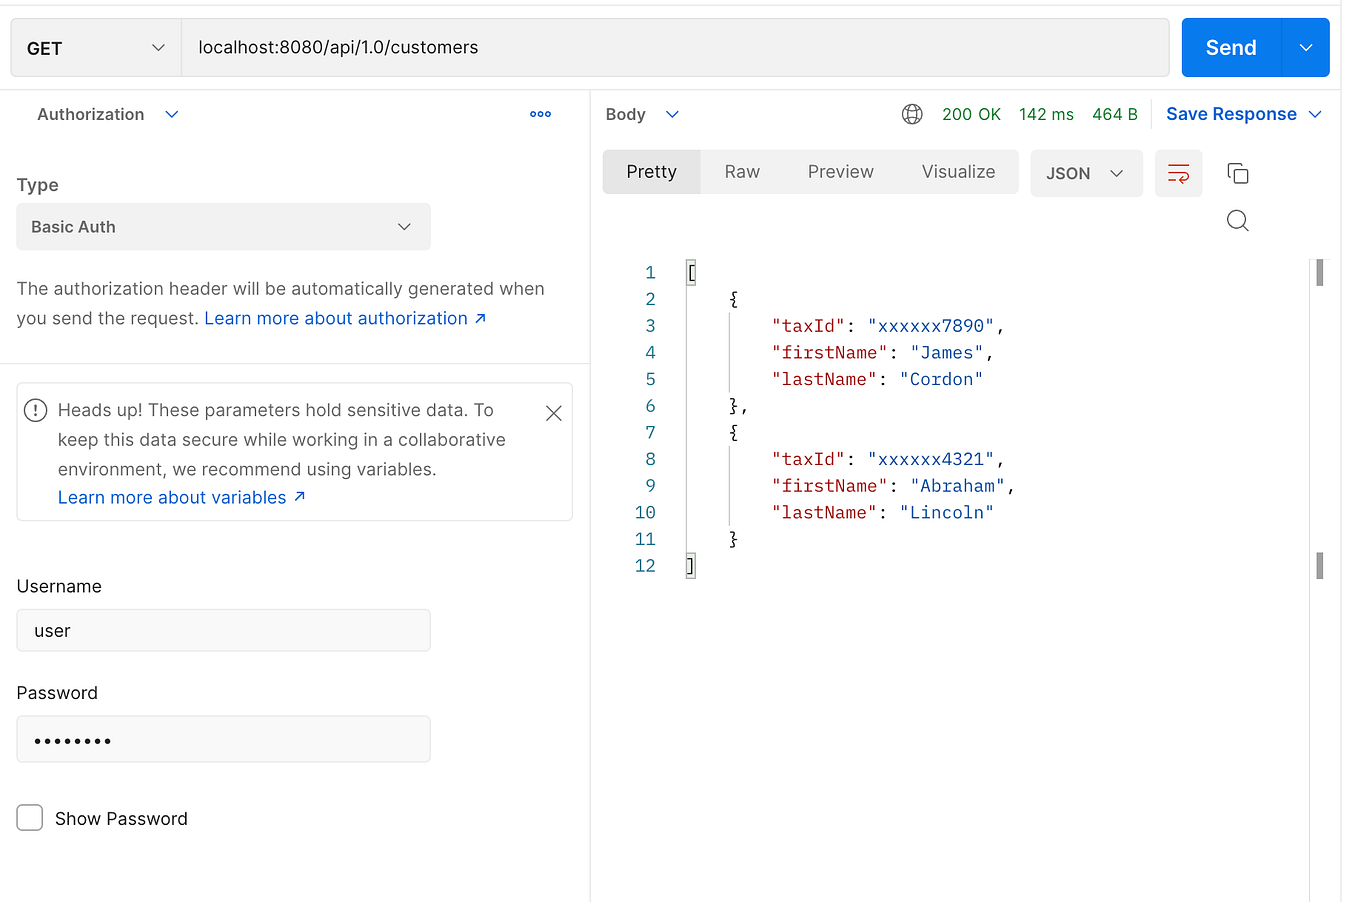Open the GET request method dropdown

(x=95, y=47)
